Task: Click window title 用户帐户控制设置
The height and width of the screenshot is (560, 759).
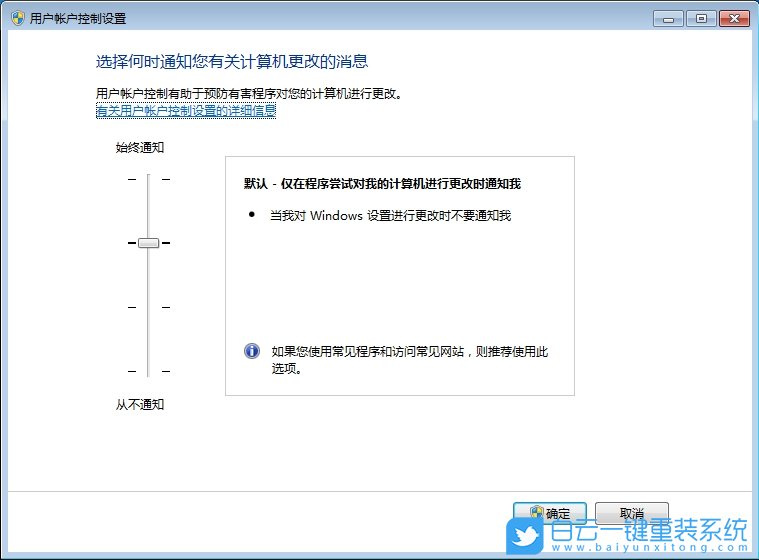Action: tap(78, 18)
